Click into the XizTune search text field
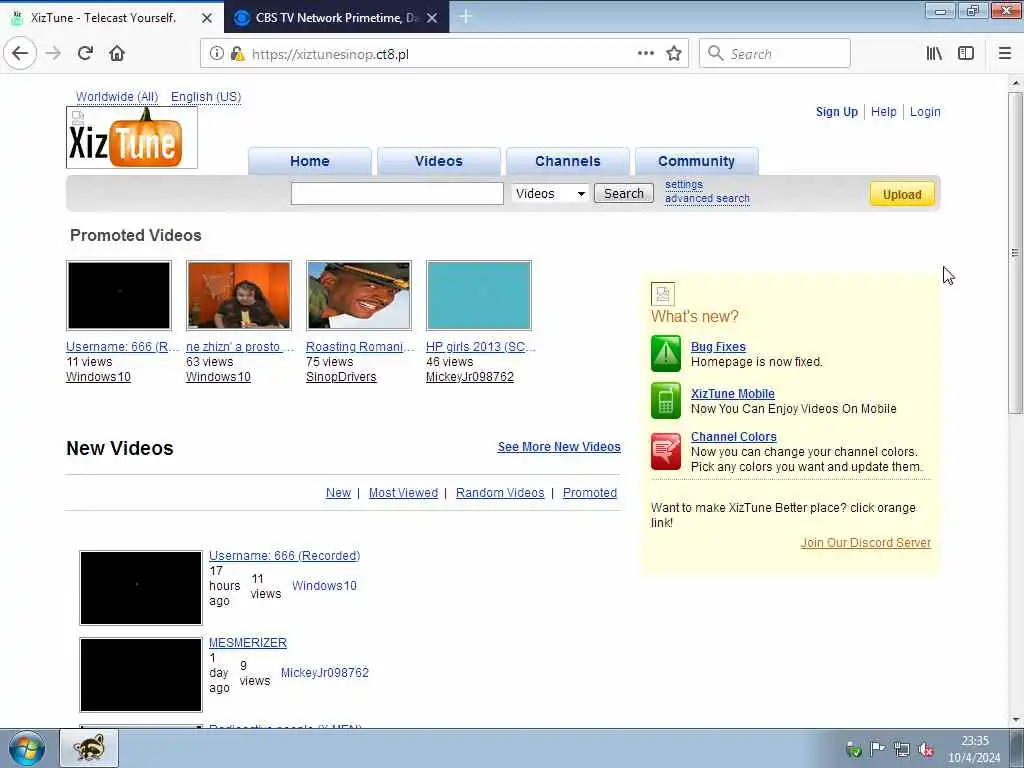 click(397, 193)
